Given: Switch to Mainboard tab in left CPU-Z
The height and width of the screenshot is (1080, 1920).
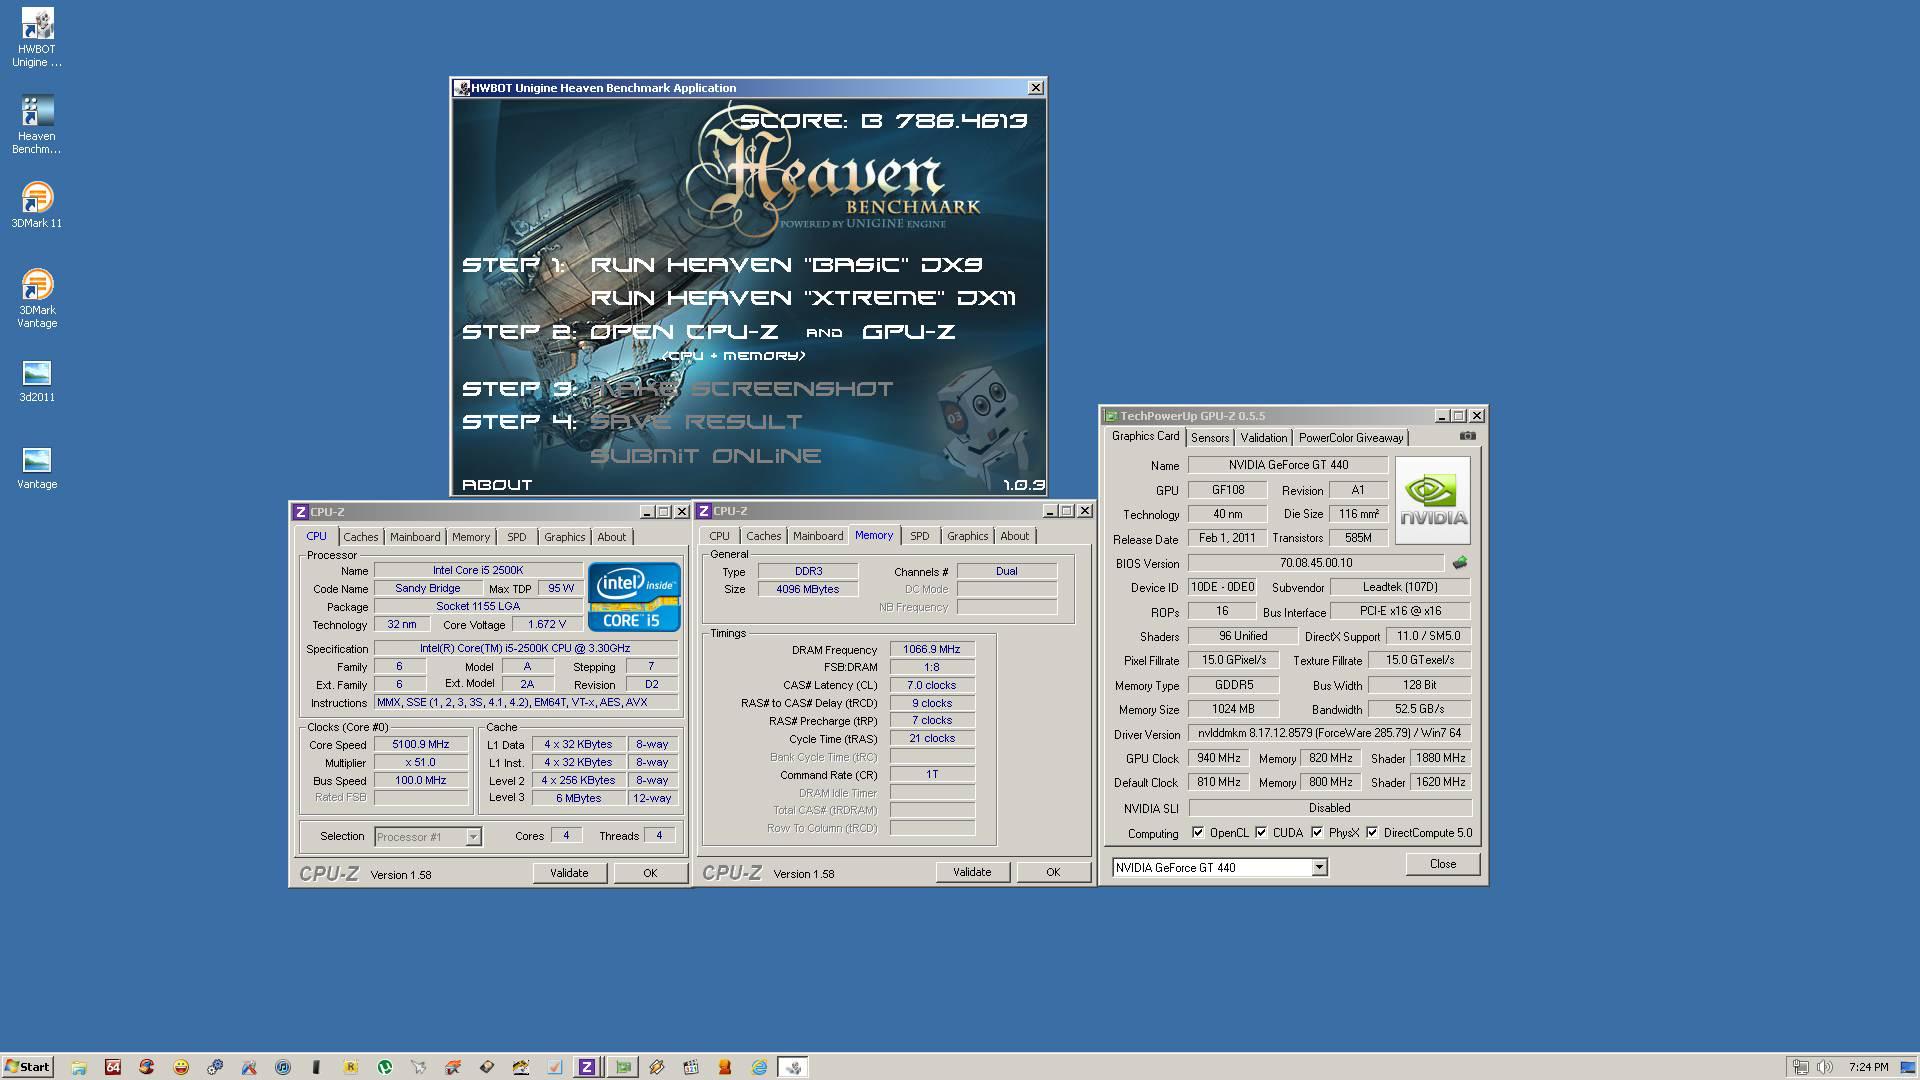Looking at the screenshot, I should 415,537.
